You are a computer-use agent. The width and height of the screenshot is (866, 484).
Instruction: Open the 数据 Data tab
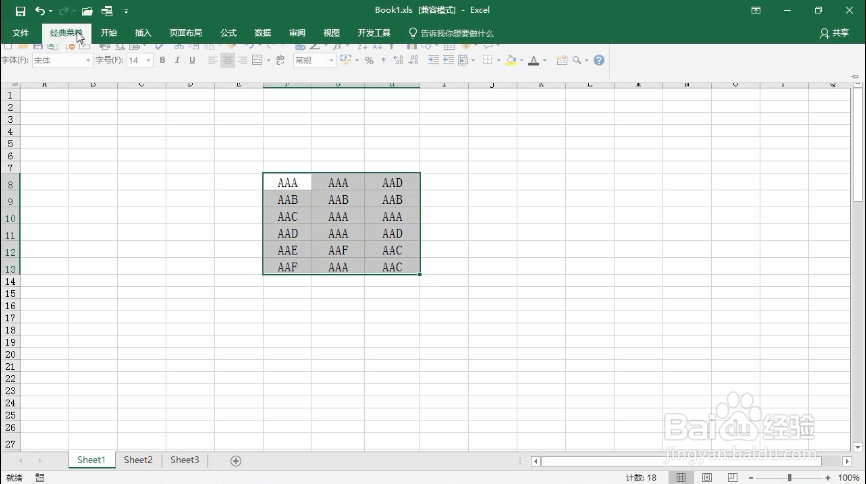[x=263, y=33]
